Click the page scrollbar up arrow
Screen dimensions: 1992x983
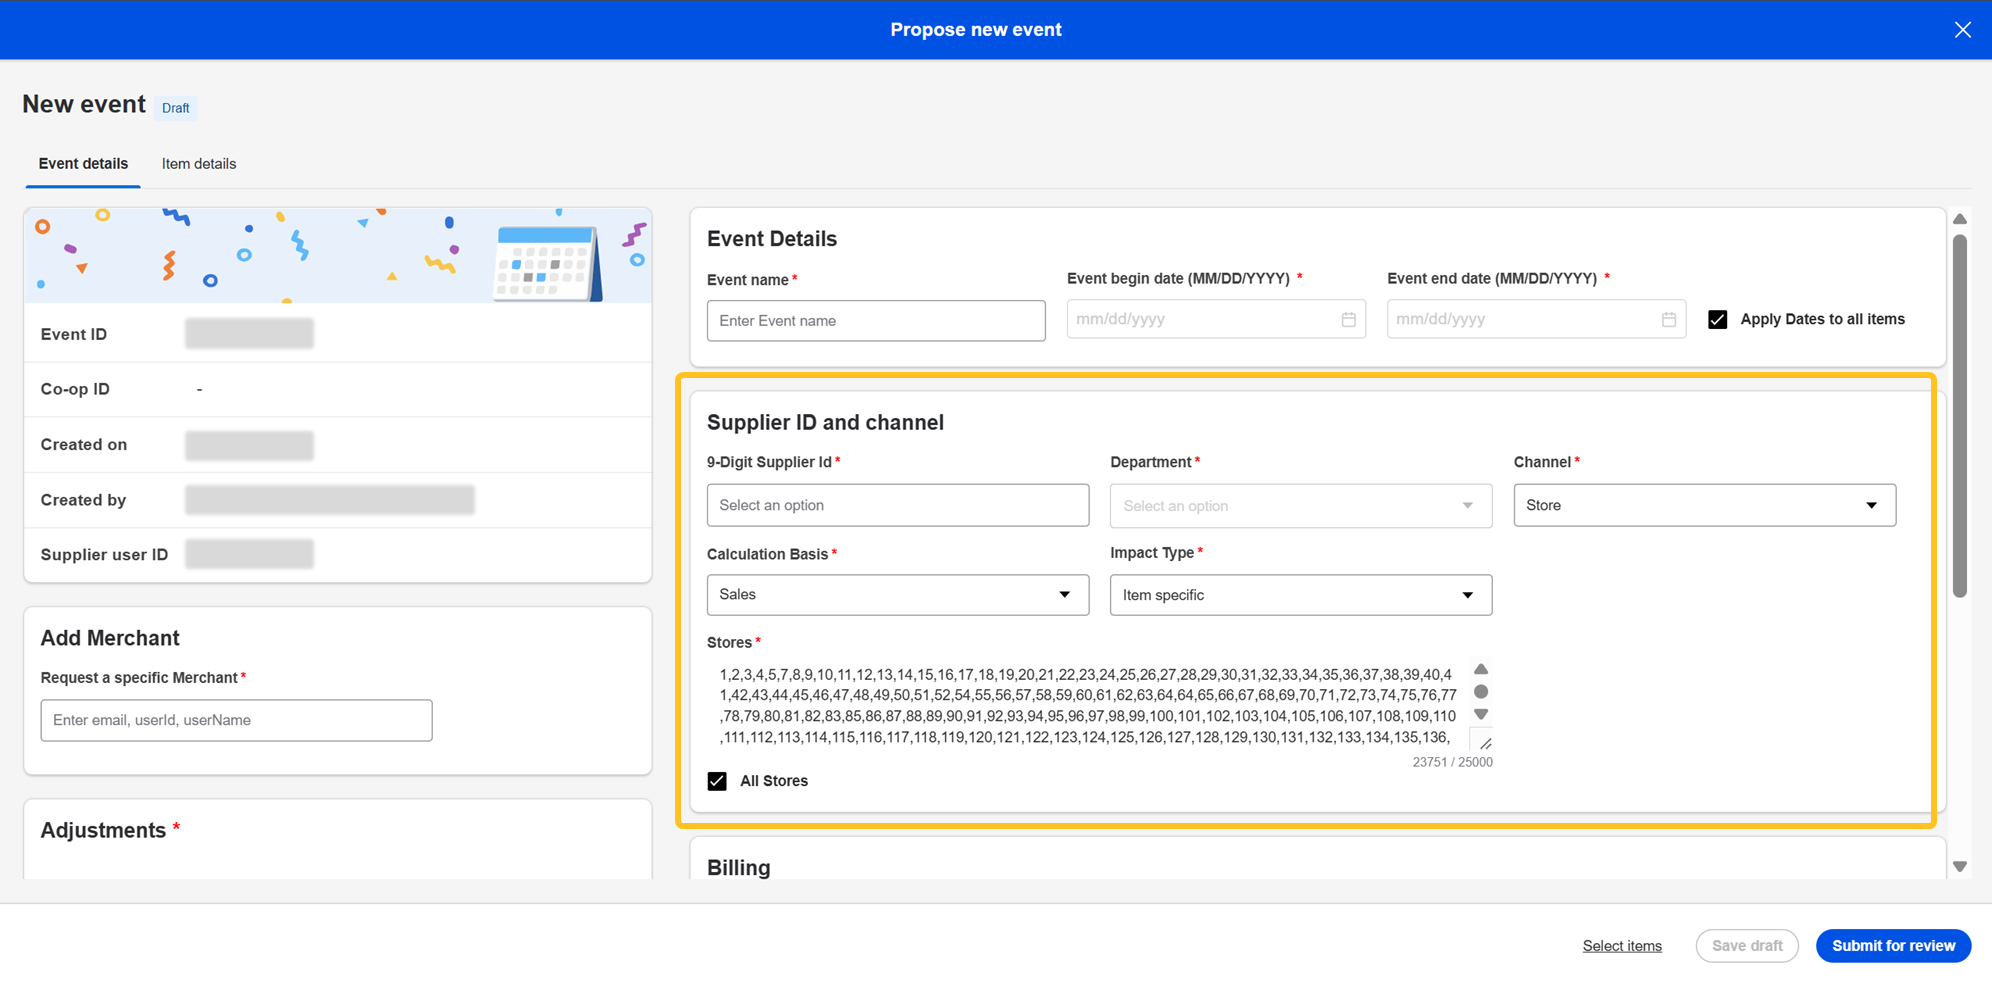click(1960, 219)
